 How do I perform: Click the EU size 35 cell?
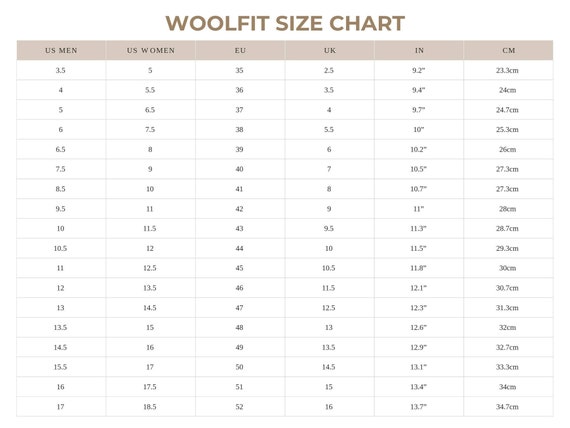click(240, 70)
